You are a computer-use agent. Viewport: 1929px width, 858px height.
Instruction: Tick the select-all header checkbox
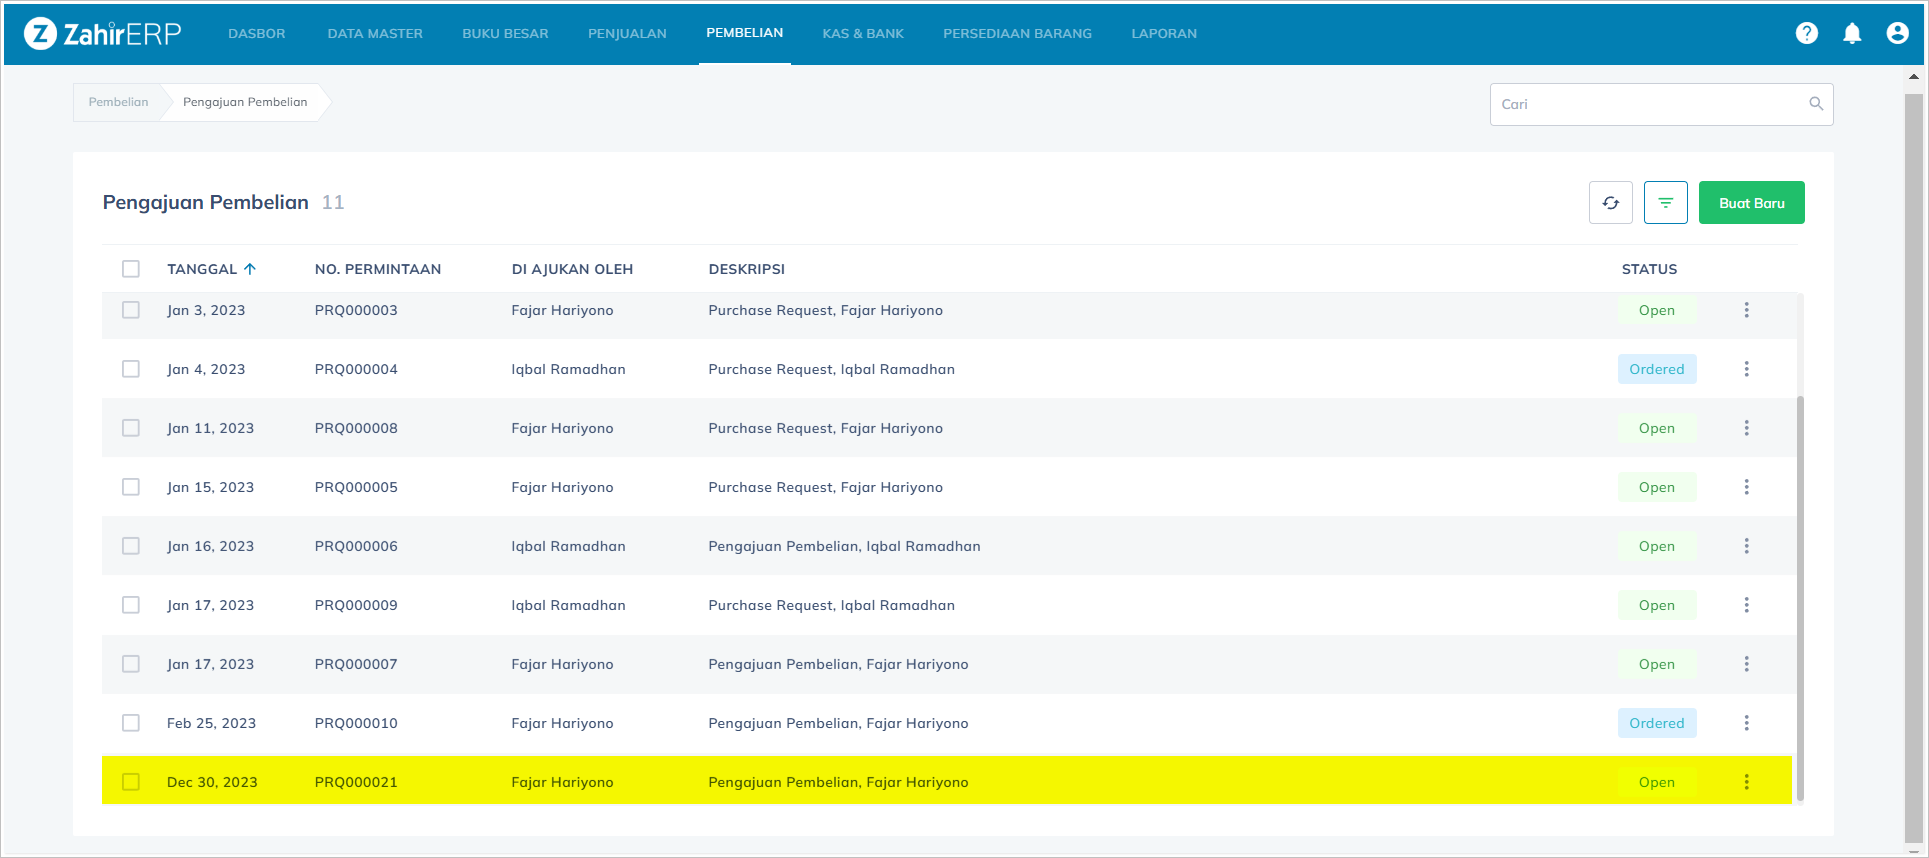point(131,269)
